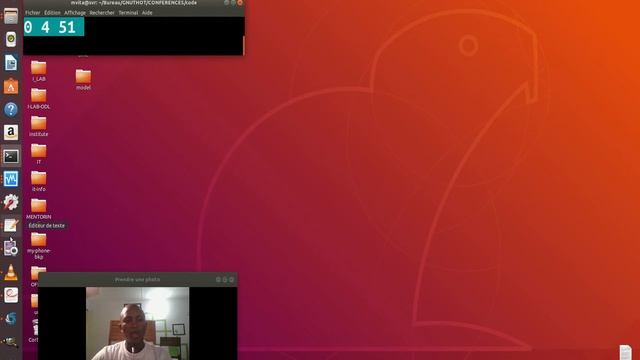Screen dimensions: 640x360
Task: Open the Terminal menu in the terminal
Action: point(128,13)
